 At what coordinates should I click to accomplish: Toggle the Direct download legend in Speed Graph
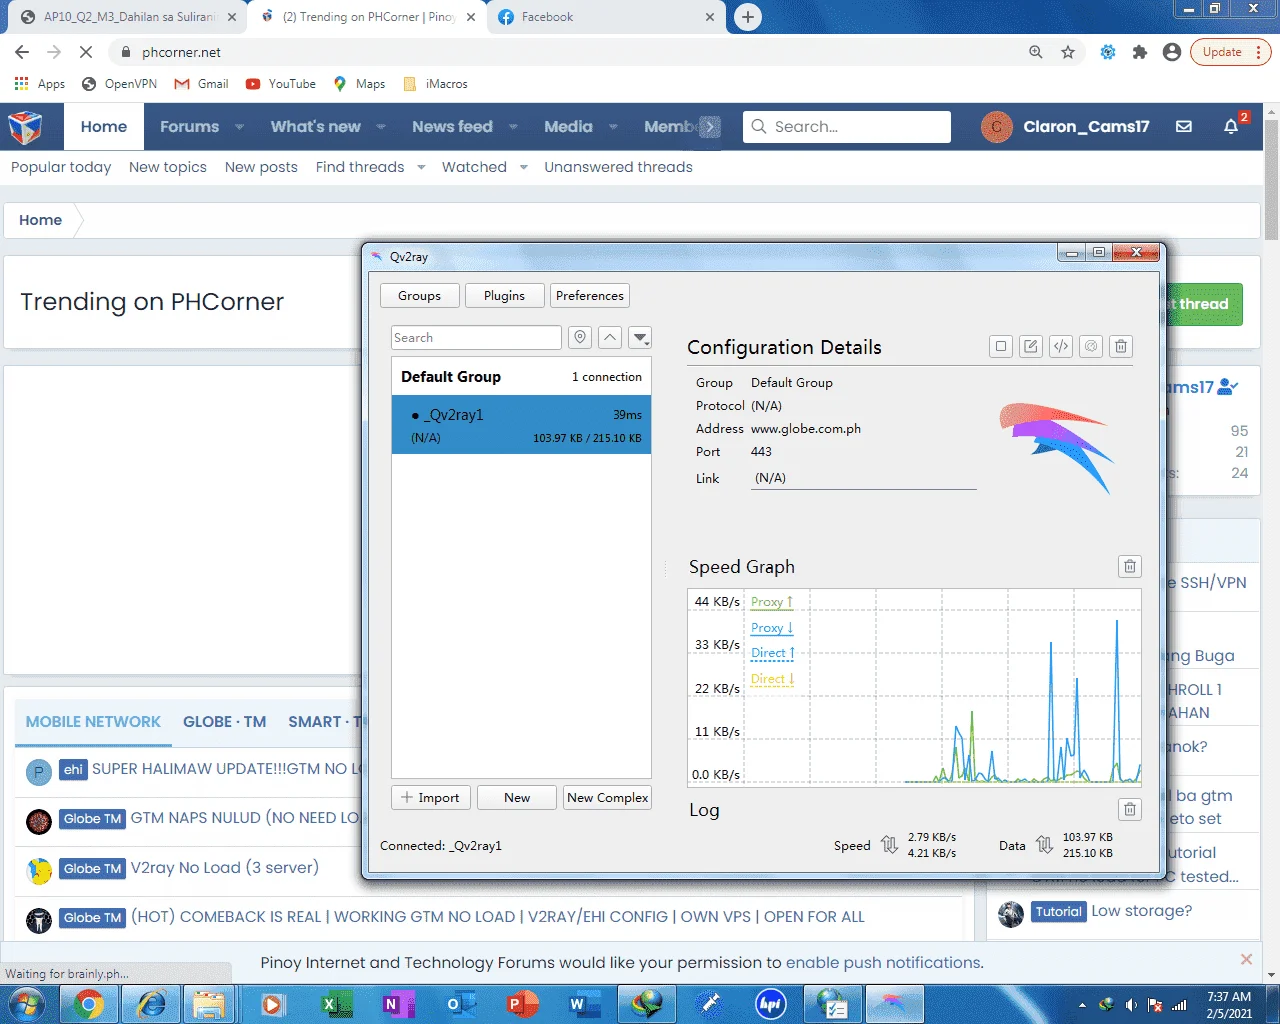point(773,679)
